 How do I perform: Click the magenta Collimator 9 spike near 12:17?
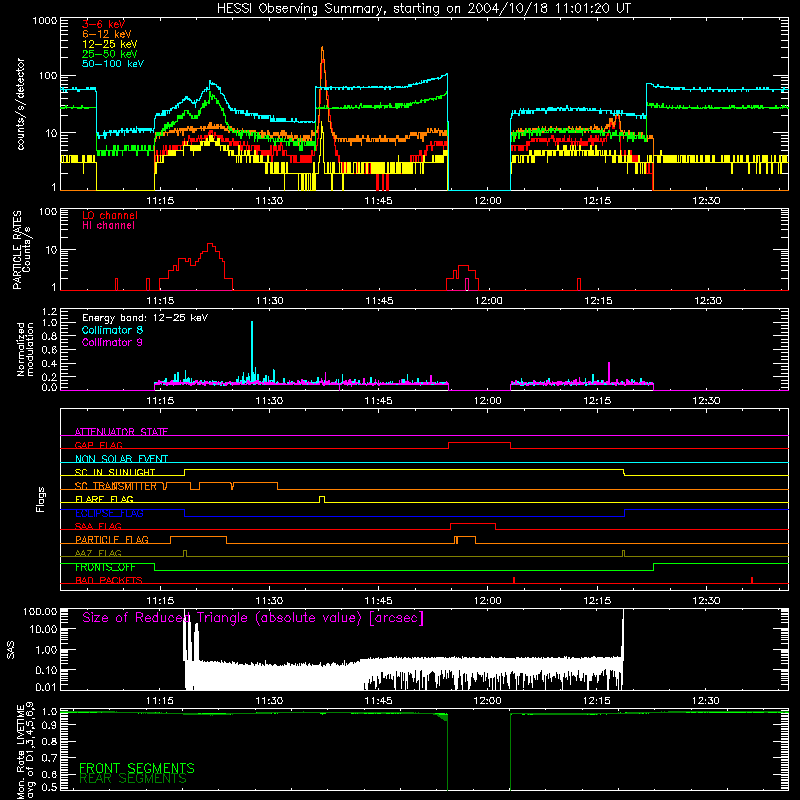(609, 371)
